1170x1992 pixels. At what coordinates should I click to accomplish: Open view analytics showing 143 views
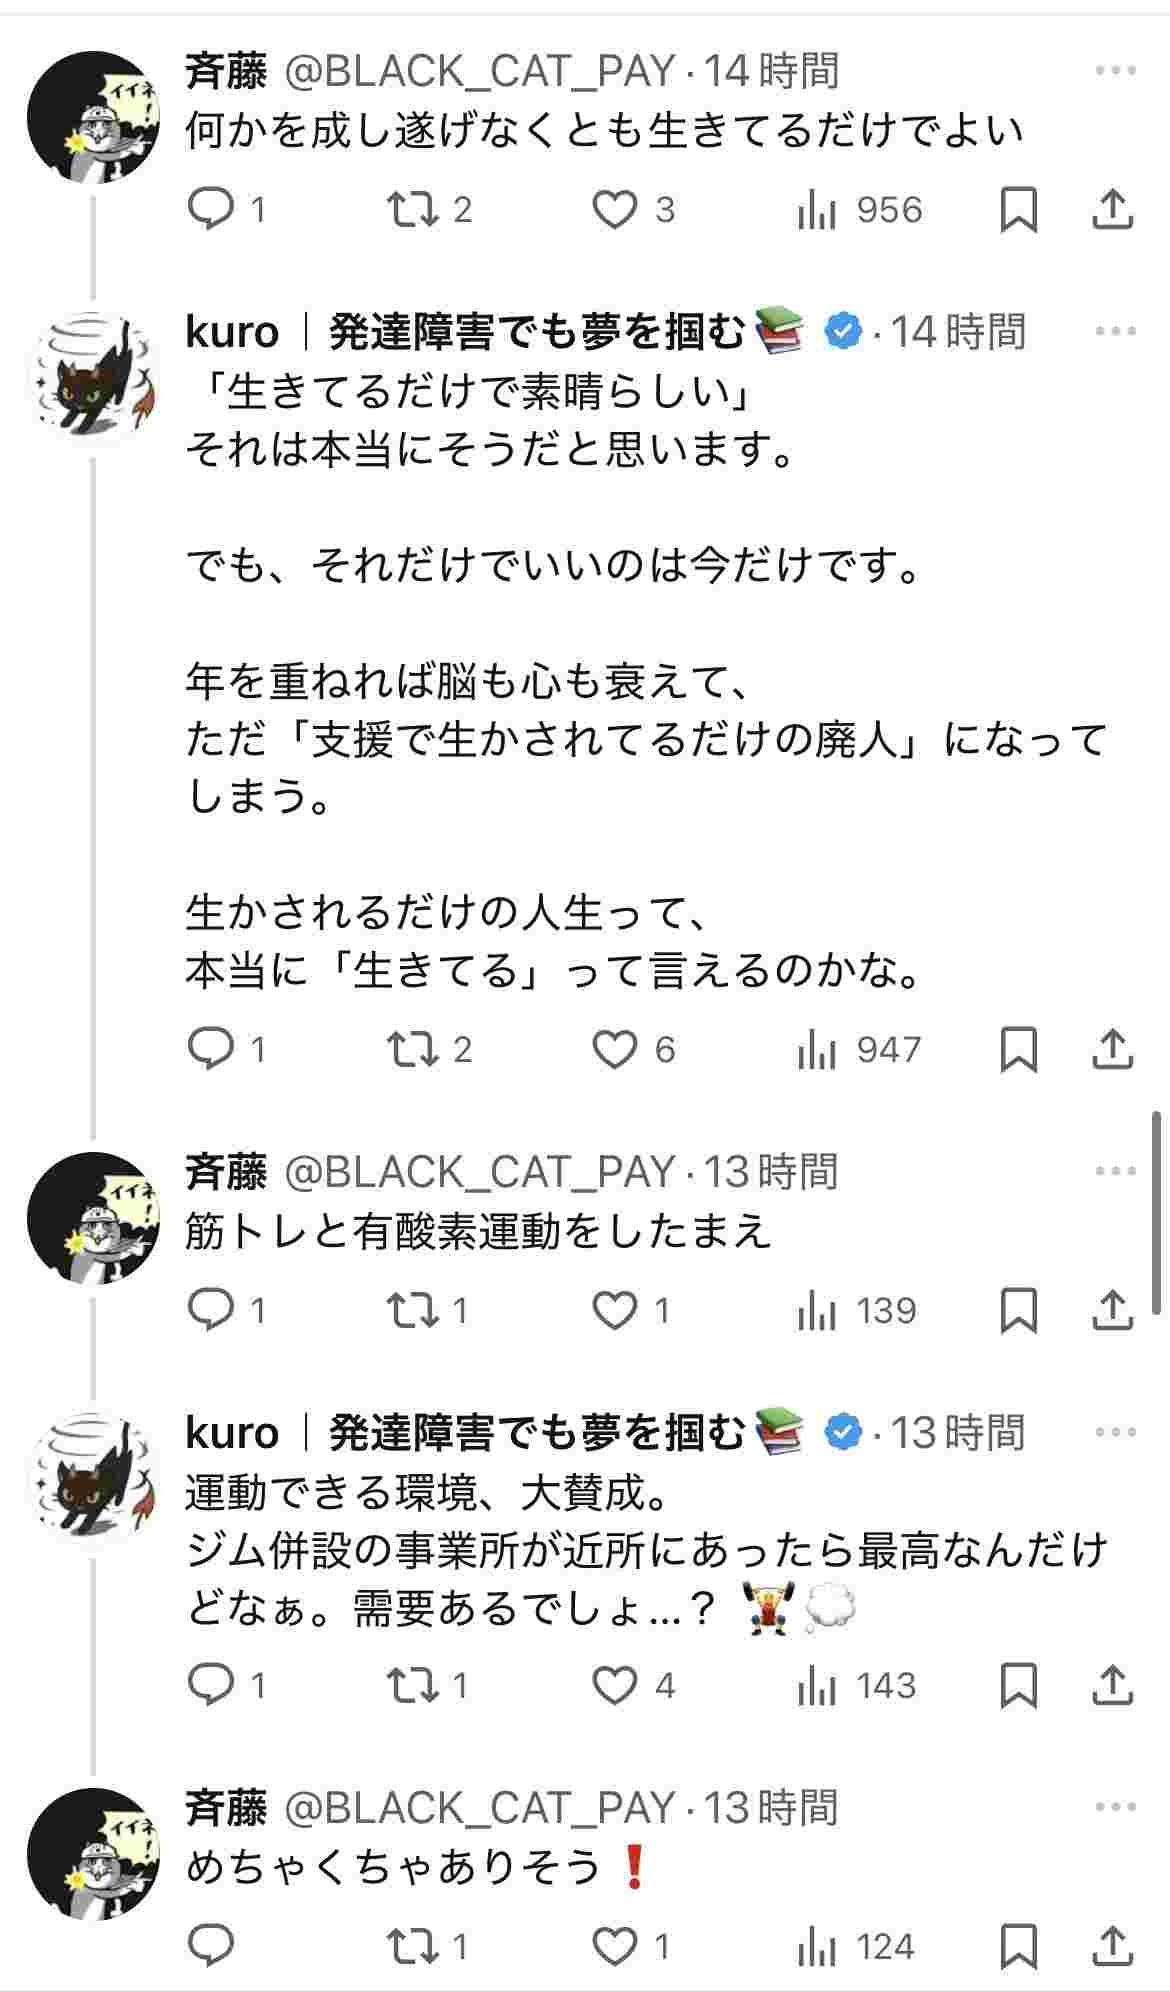coord(856,1687)
